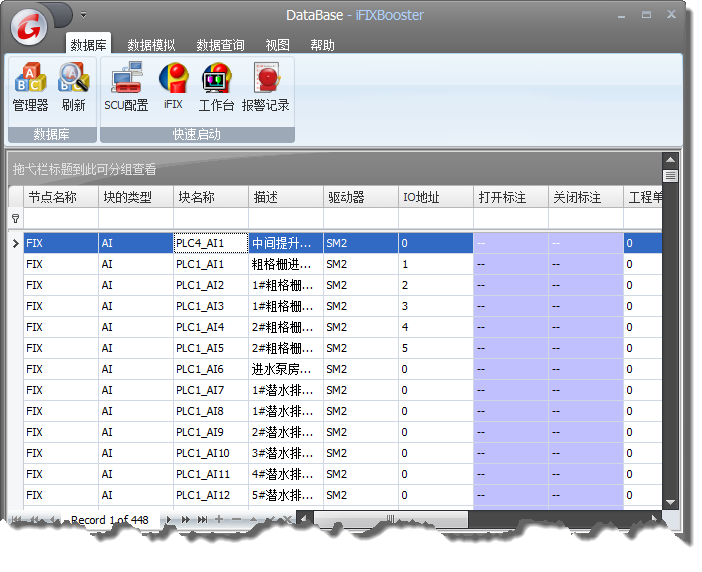Open the 报警记录 alarm record icon
This screenshot has height=572, width=702.
pos(265,88)
